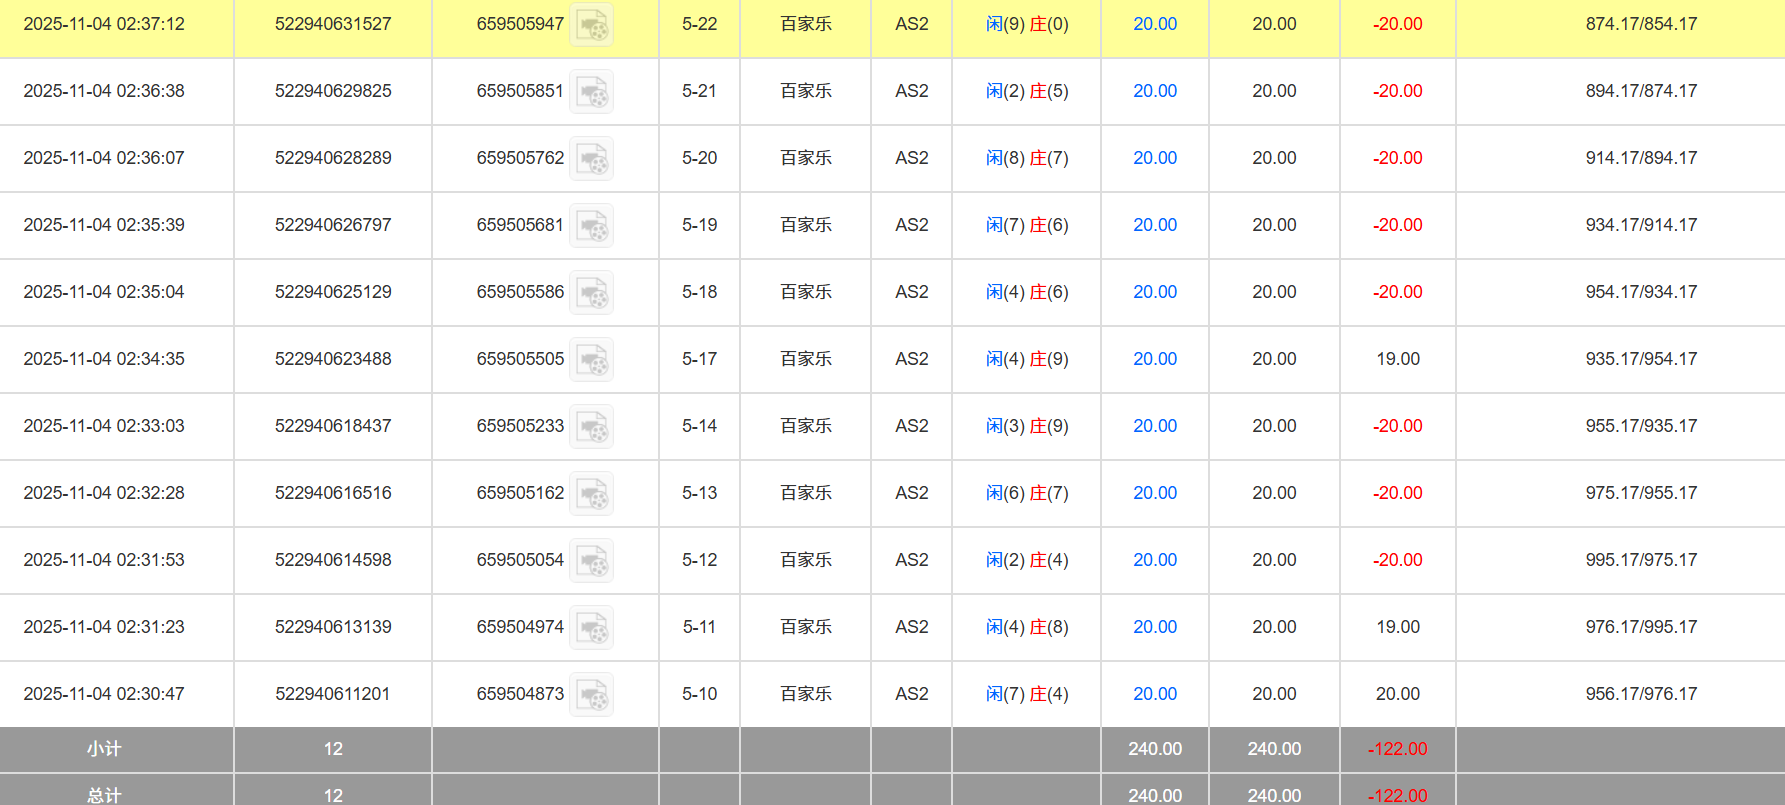Screen dimensions: 1785x805
Task: Click replay icon beside 659505851
Action: pyautogui.click(x=592, y=92)
